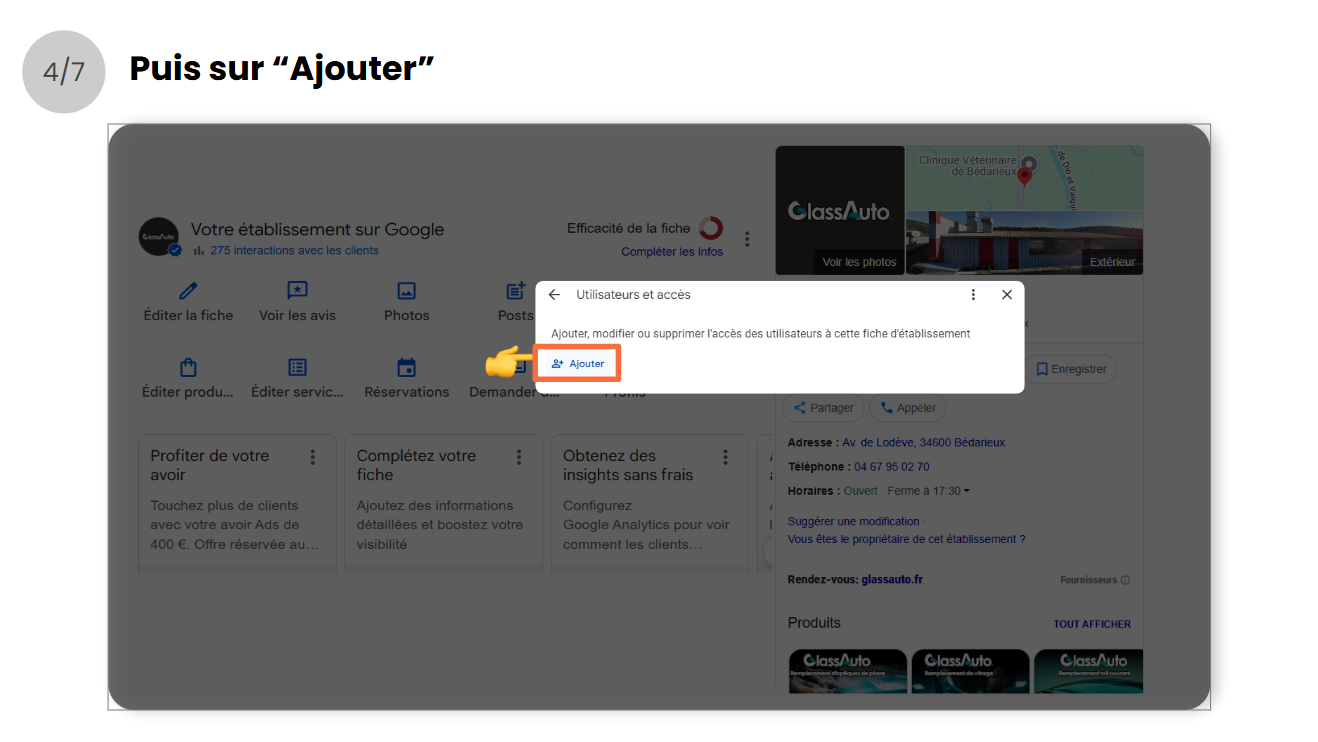Open the middle GlassAuto product thumbnail
1318x742 pixels.
point(969,670)
